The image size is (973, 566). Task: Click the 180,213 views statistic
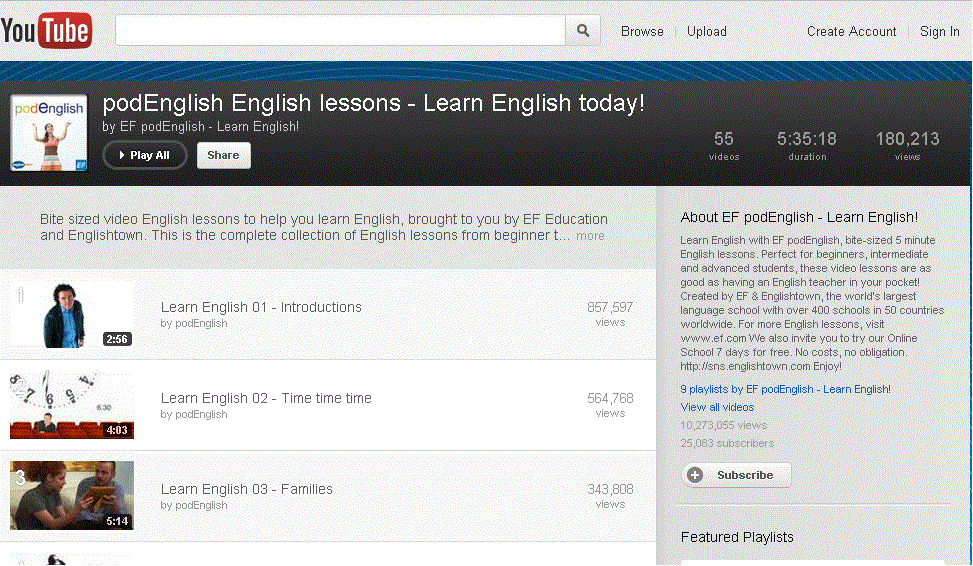click(907, 146)
